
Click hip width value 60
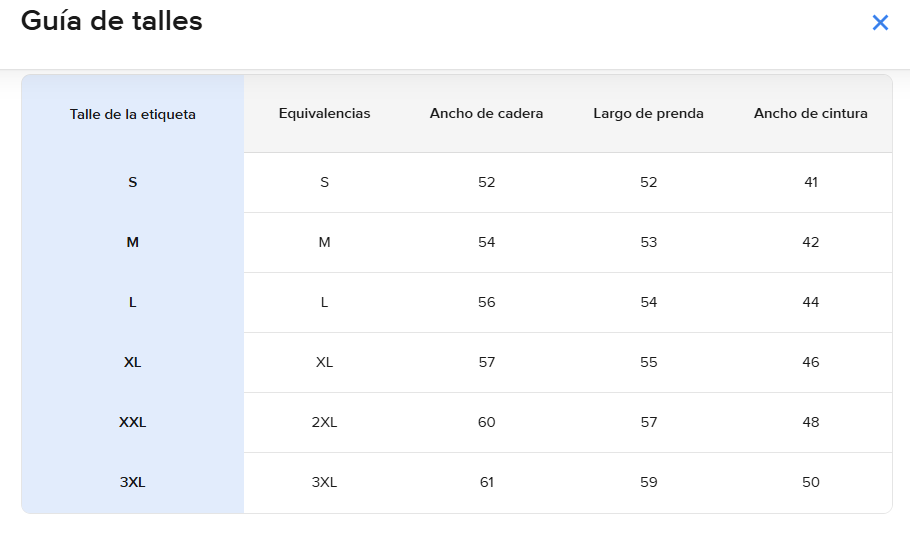(486, 422)
